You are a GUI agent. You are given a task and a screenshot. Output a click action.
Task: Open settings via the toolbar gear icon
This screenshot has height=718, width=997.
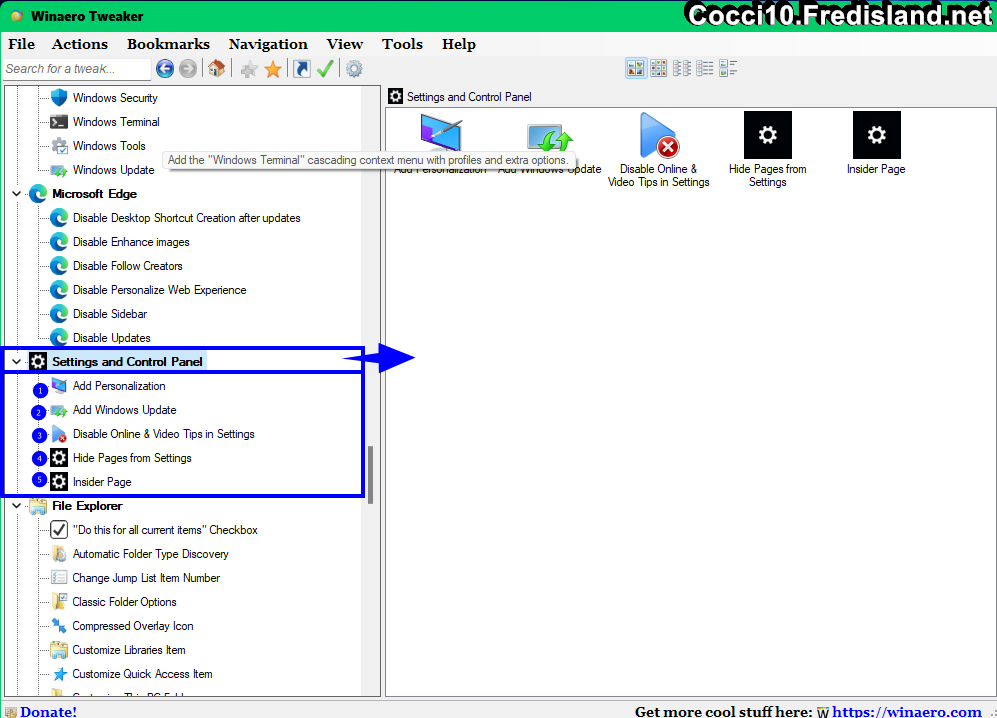354,69
